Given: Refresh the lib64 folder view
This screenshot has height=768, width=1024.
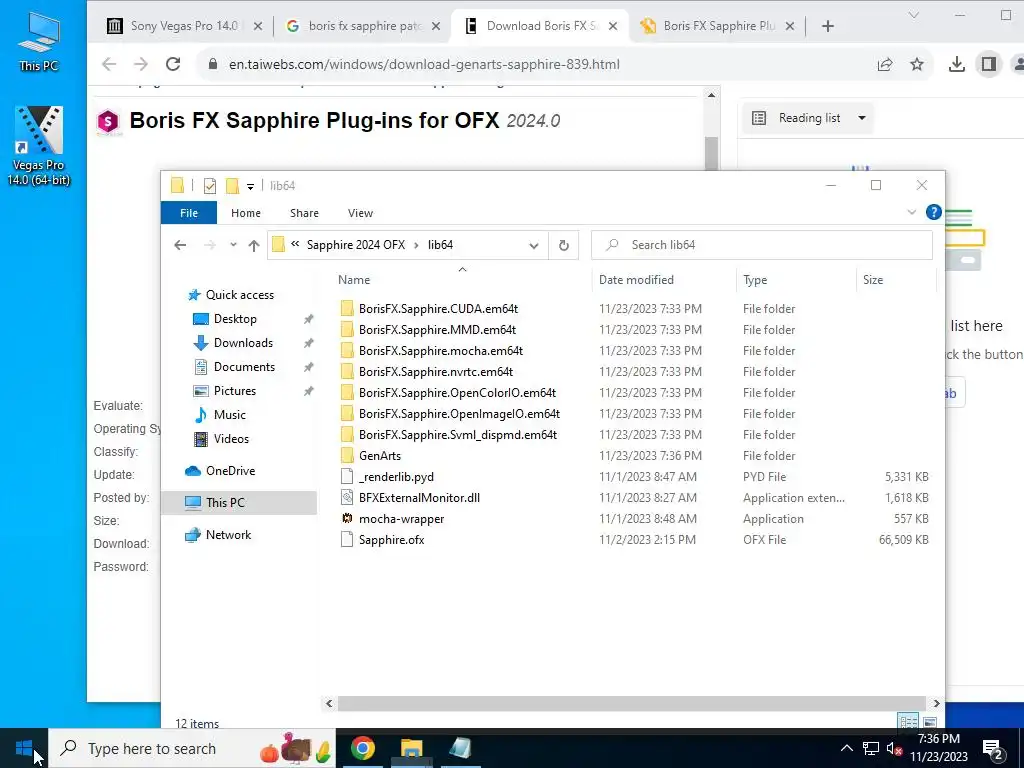Looking at the screenshot, I should coord(564,246).
